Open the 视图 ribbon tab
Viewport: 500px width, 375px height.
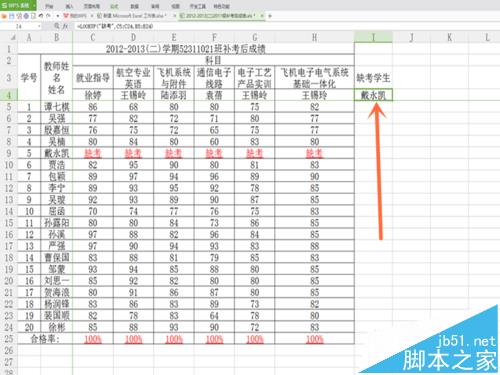(x=175, y=6)
